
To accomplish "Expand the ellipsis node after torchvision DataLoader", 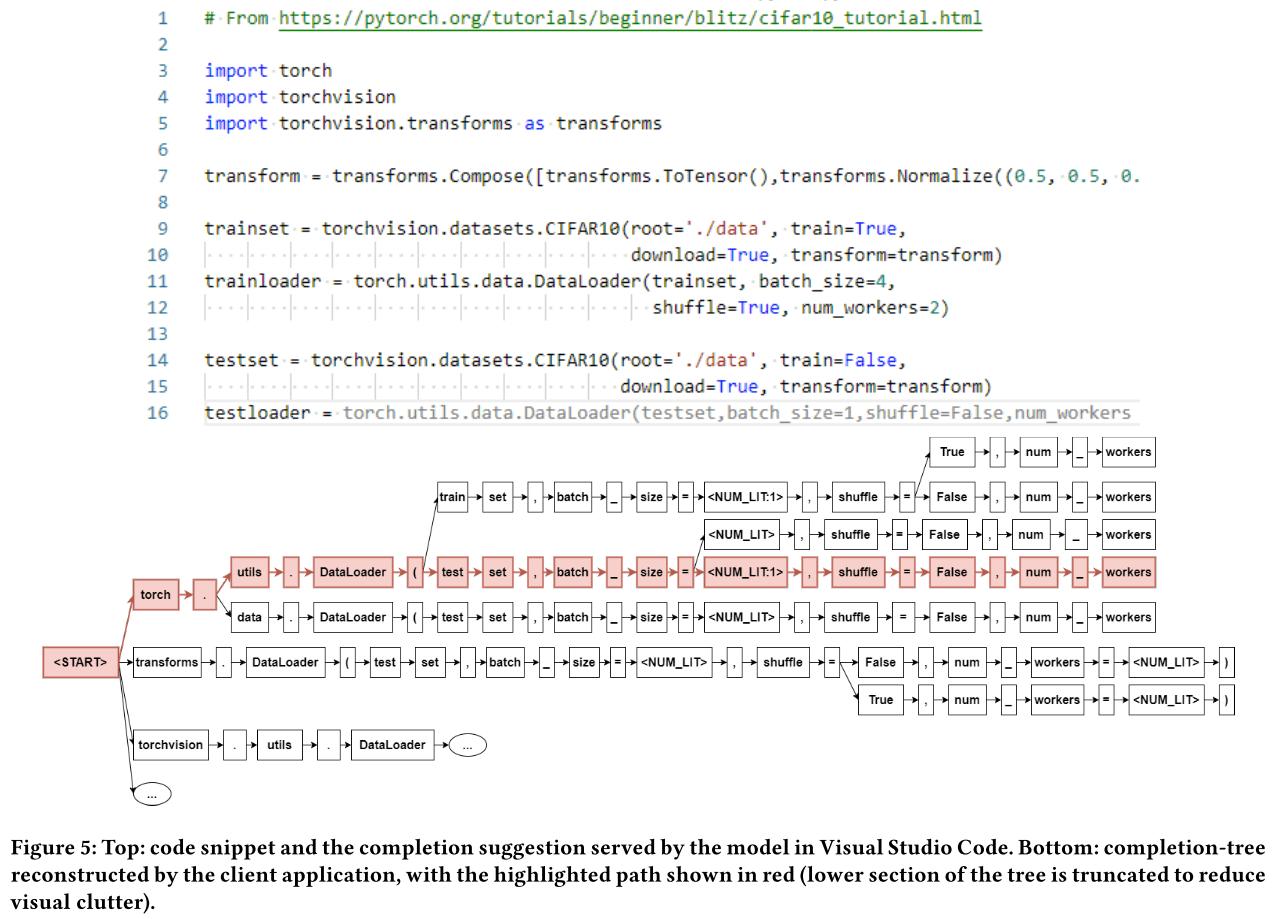I will 468,744.
